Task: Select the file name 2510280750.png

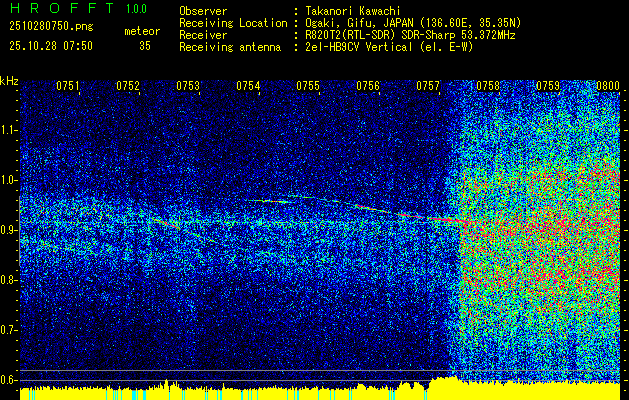Action: 51,26
